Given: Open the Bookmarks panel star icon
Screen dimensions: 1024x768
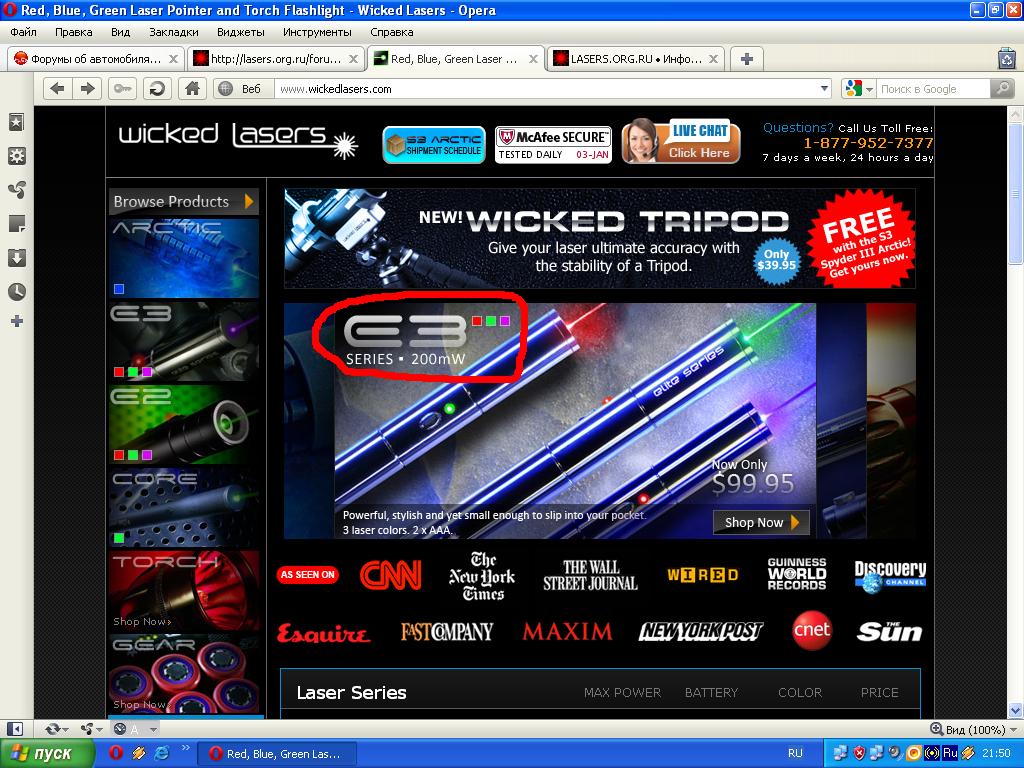Looking at the screenshot, I should click(16, 121).
